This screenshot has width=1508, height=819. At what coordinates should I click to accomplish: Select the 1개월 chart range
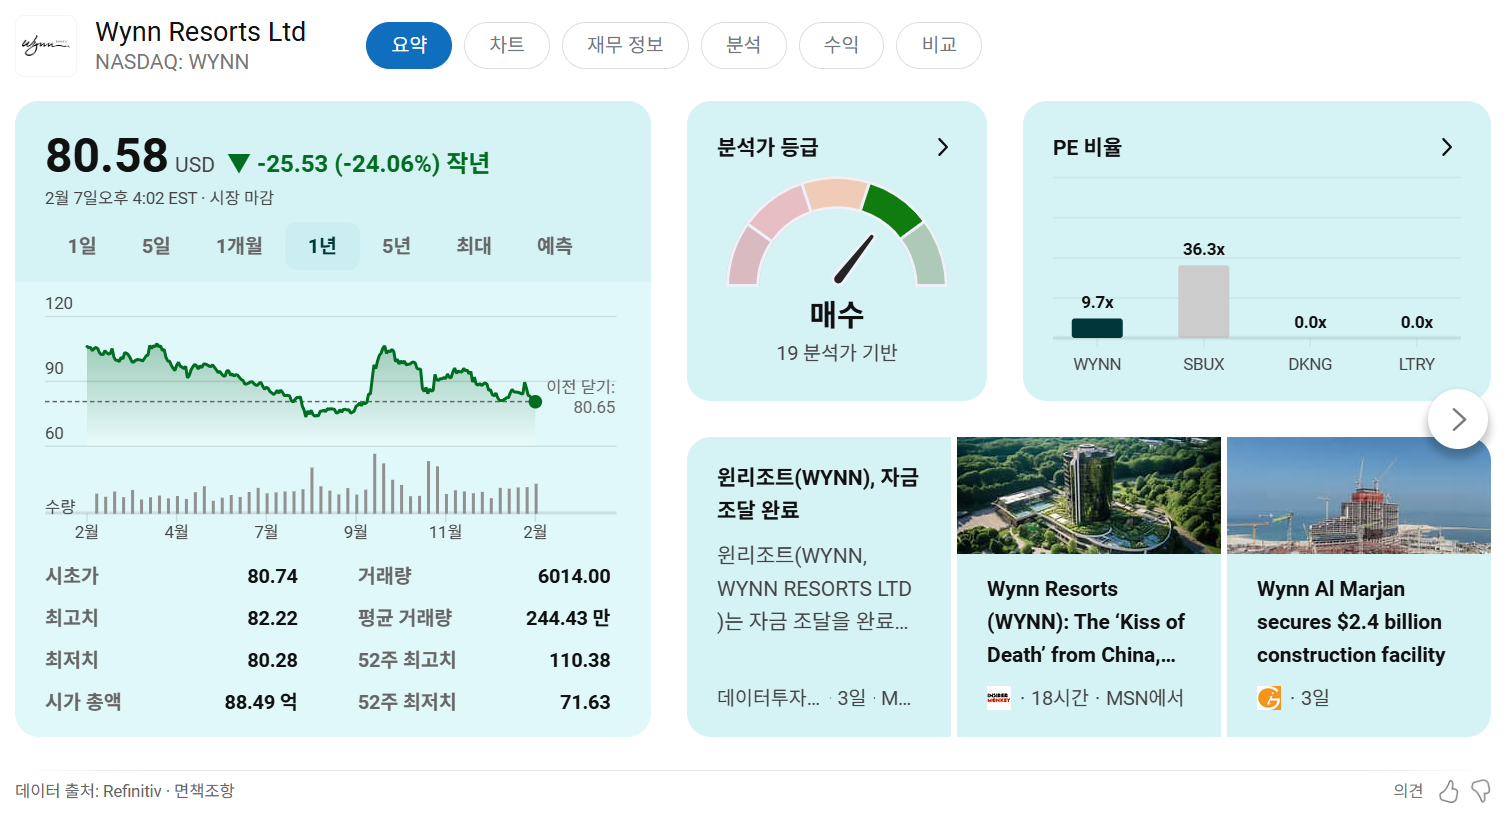coord(239,246)
